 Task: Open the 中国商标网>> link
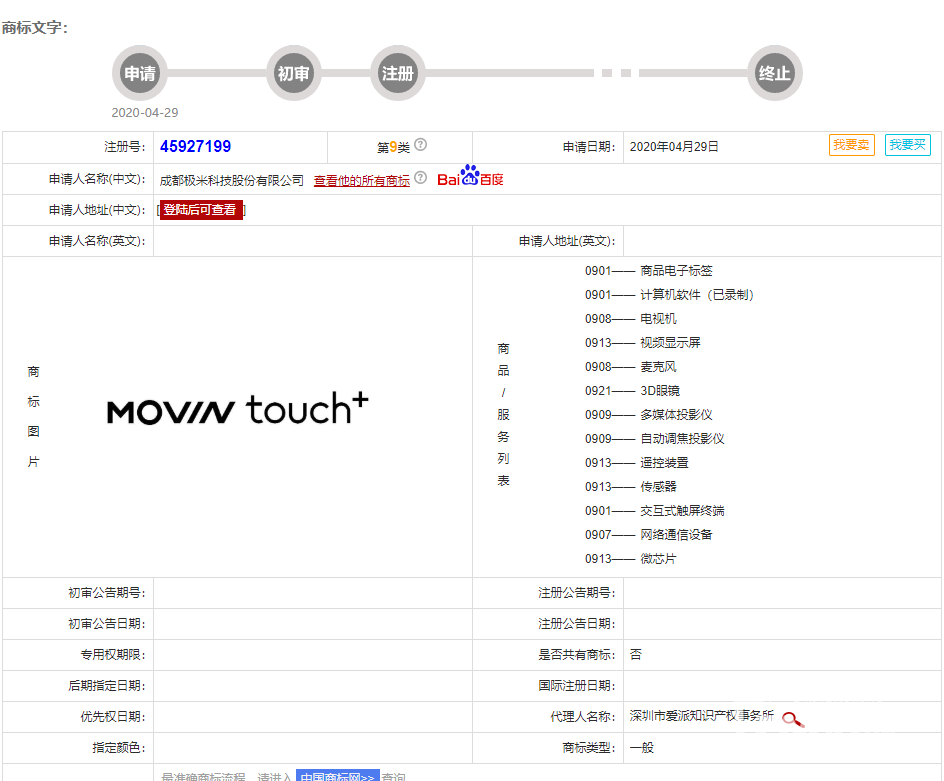click(337, 776)
